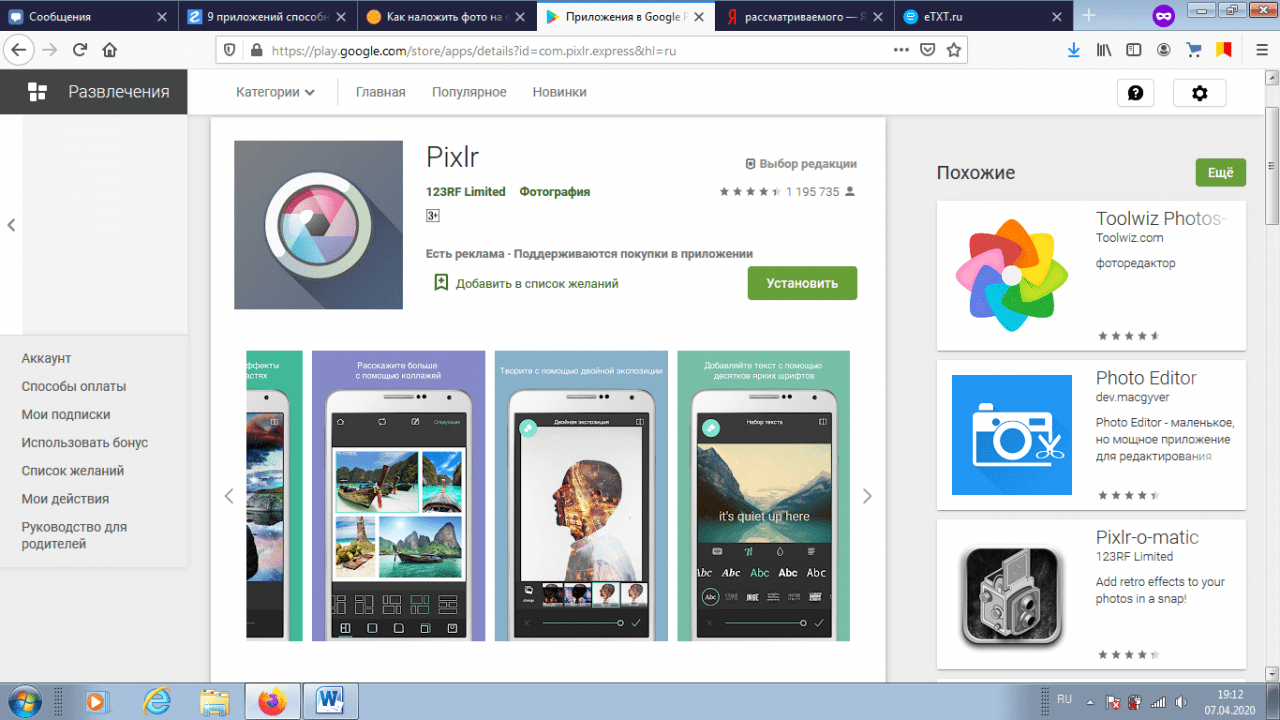Add Pixlr to wishlist link

[526, 283]
